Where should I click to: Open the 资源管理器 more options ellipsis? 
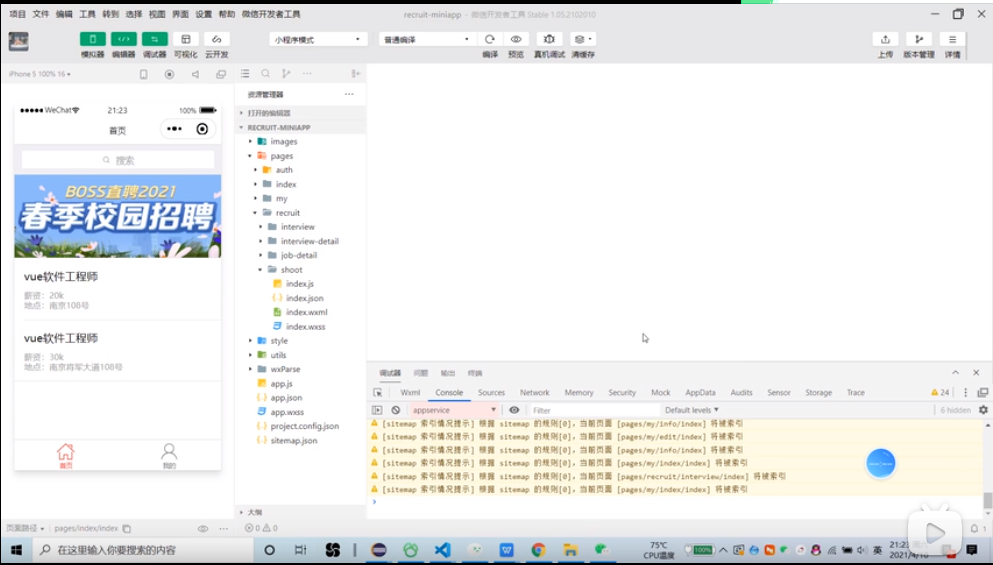[349, 94]
